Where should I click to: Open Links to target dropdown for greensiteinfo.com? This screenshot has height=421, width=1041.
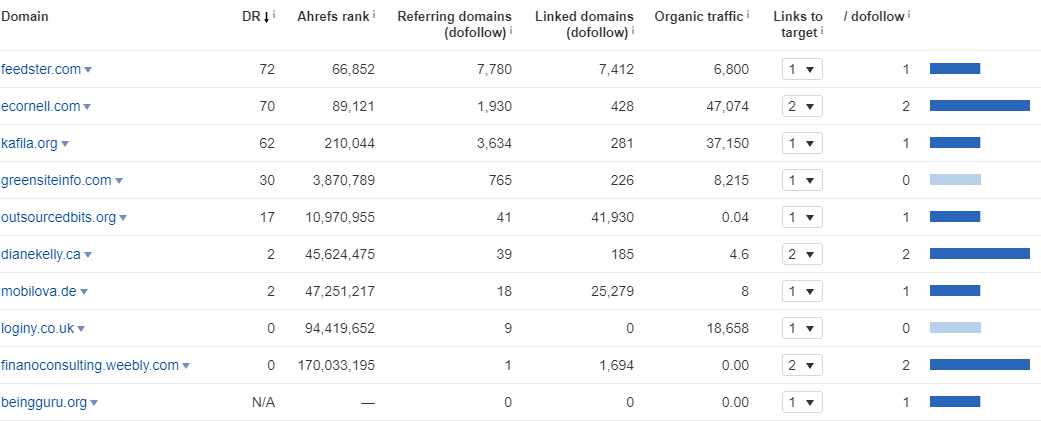coord(802,180)
